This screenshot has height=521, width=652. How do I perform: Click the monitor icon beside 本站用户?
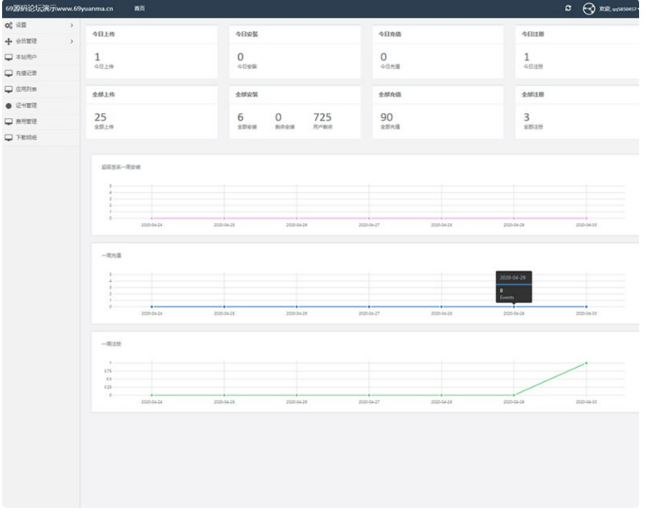click(9, 57)
